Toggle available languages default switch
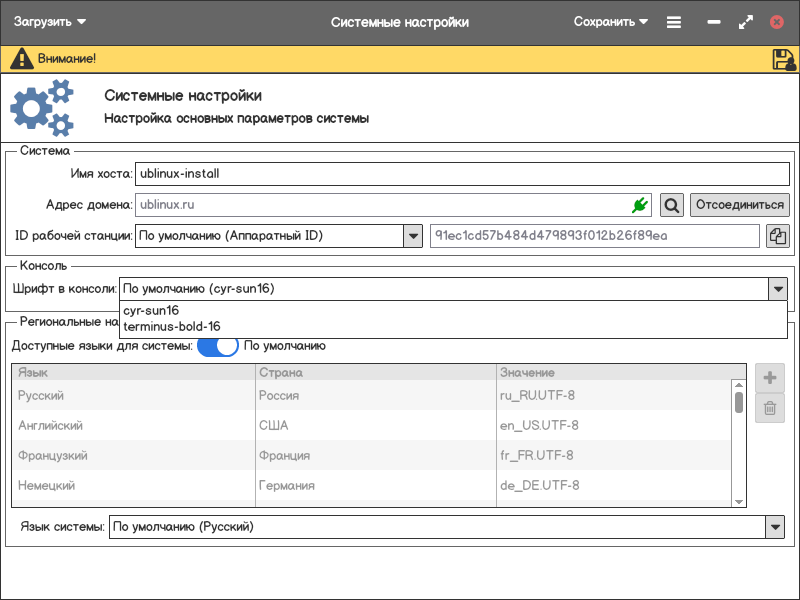The width and height of the screenshot is (800, 600). pos(217,346)
